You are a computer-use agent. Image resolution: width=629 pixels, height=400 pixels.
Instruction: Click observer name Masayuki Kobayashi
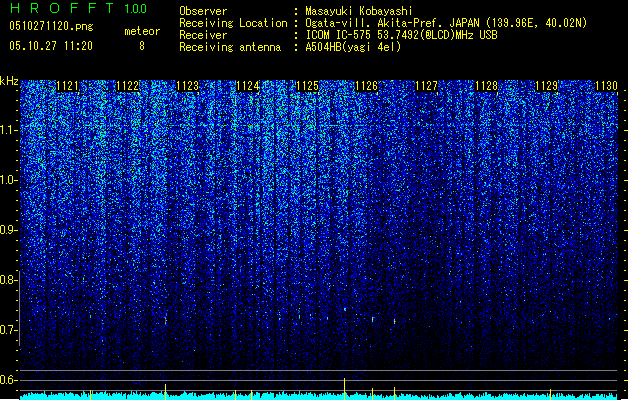[359, 11]
